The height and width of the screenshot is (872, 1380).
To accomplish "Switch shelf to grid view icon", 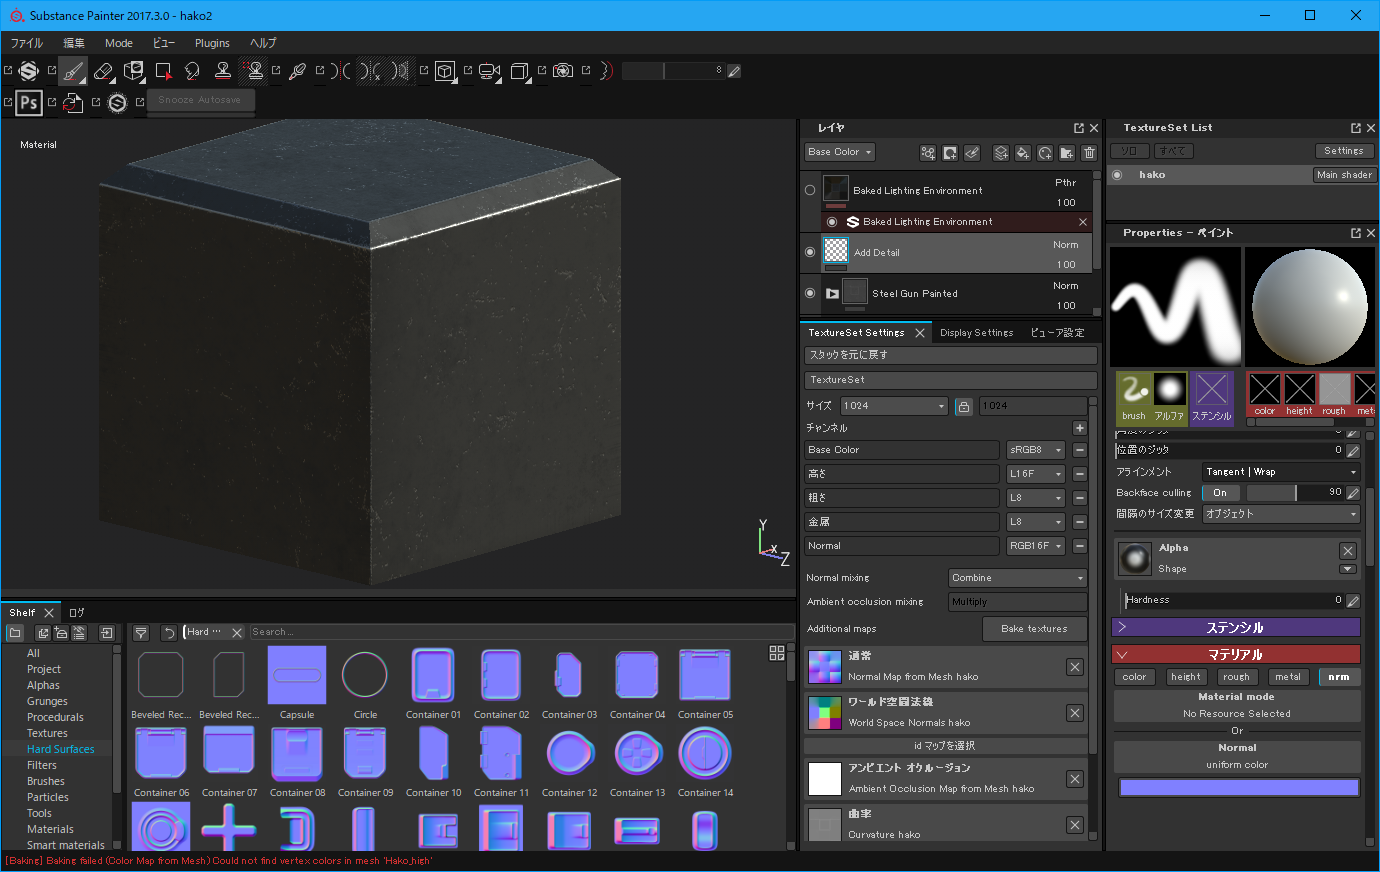I will pos(777,653).
